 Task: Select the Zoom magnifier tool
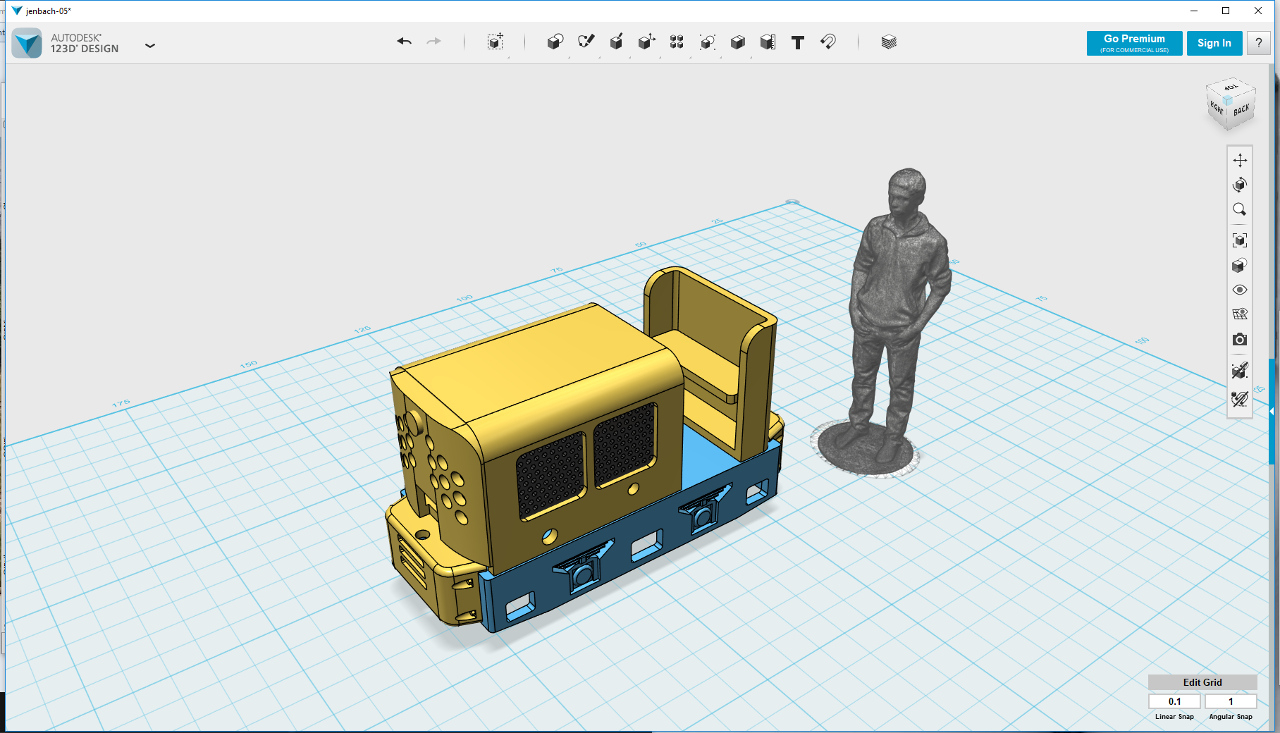(x=1240, y=210)
